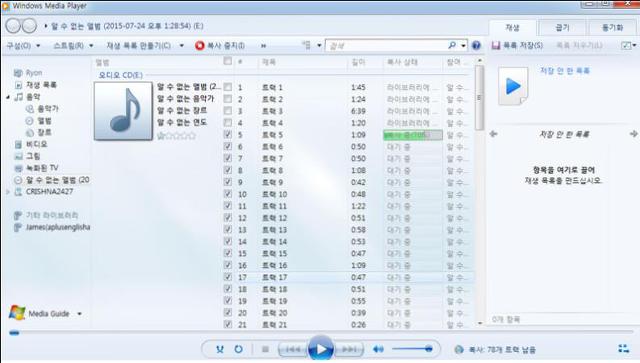Go forward with the round Forward button
The height and width of the screenshot is (363, 640).
pos(29,26)
